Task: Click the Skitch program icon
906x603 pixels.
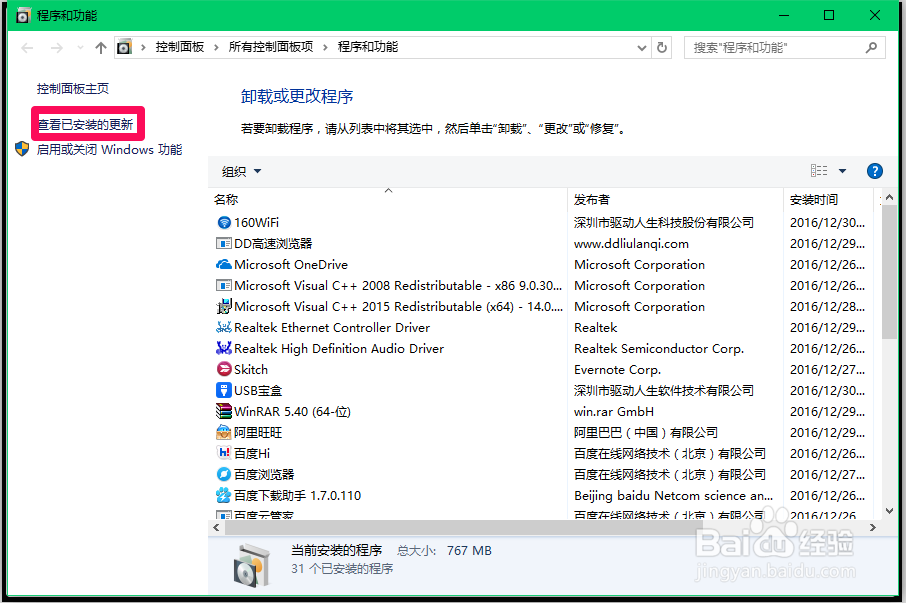Action: coord(224,369)
